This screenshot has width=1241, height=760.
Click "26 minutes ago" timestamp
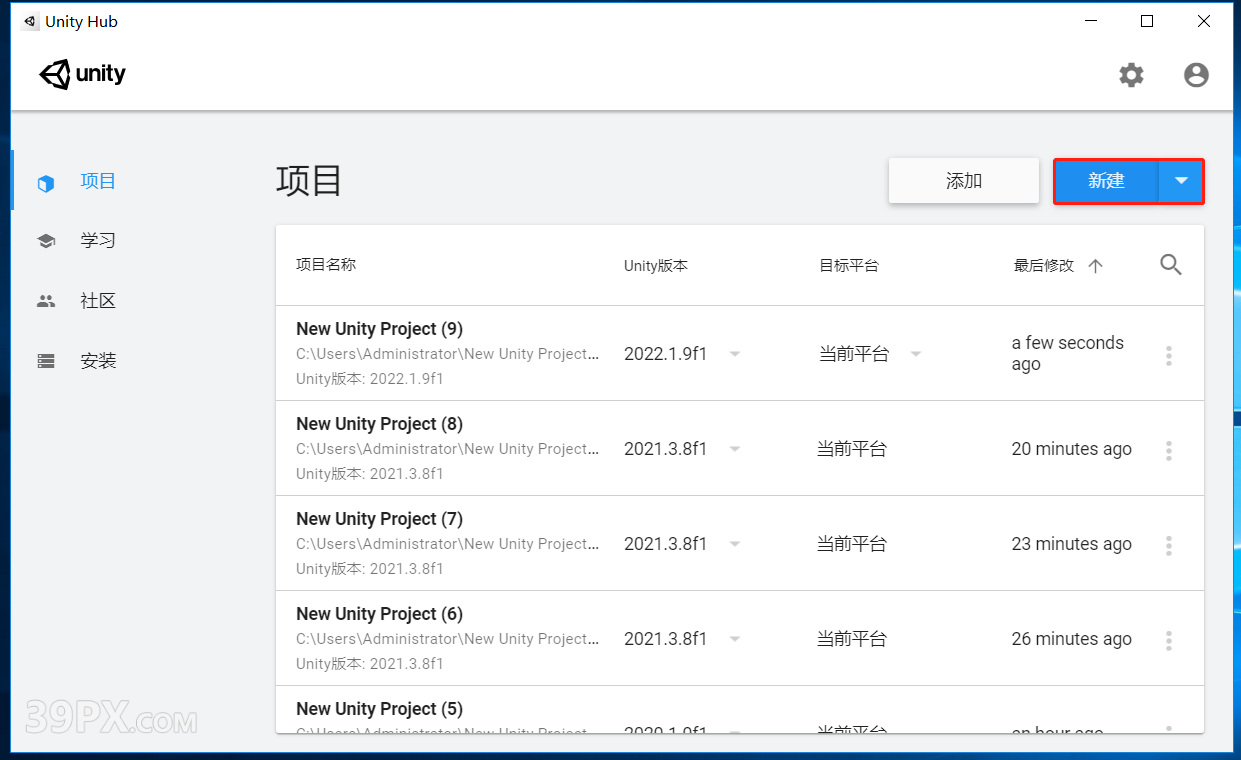1071,639
